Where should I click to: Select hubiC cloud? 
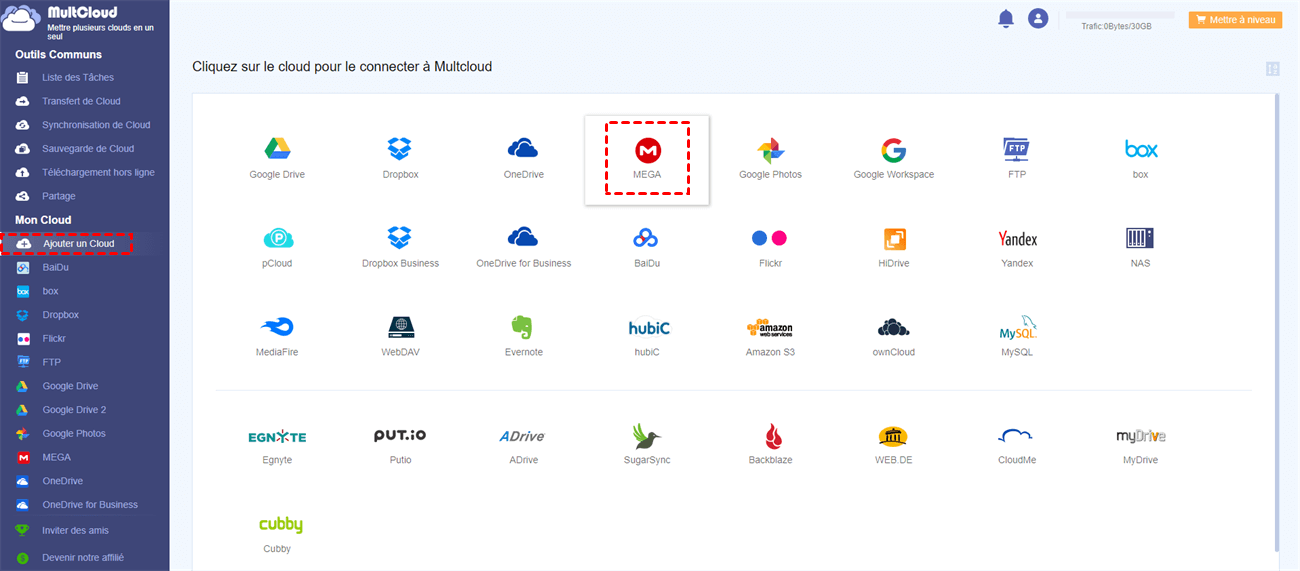click(x=649, y=327)
